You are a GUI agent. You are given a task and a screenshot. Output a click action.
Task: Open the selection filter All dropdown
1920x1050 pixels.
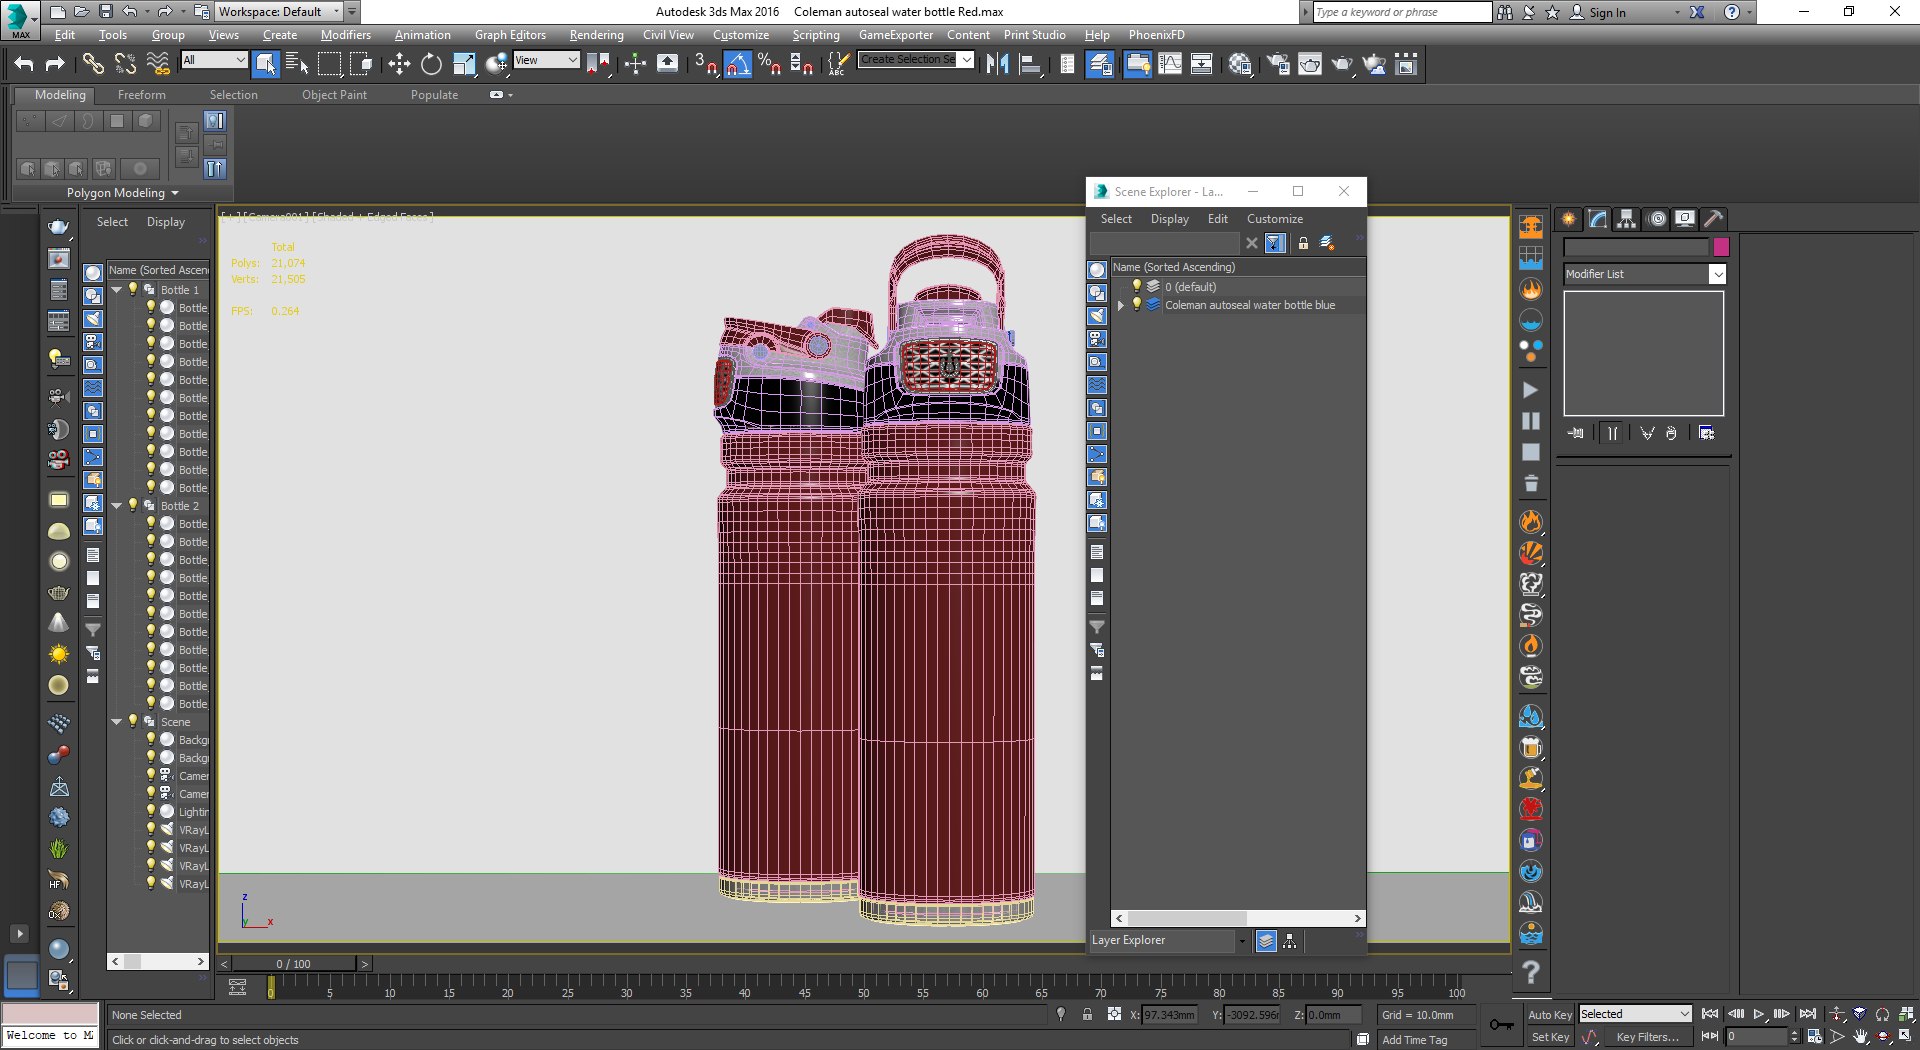(214, 60)
